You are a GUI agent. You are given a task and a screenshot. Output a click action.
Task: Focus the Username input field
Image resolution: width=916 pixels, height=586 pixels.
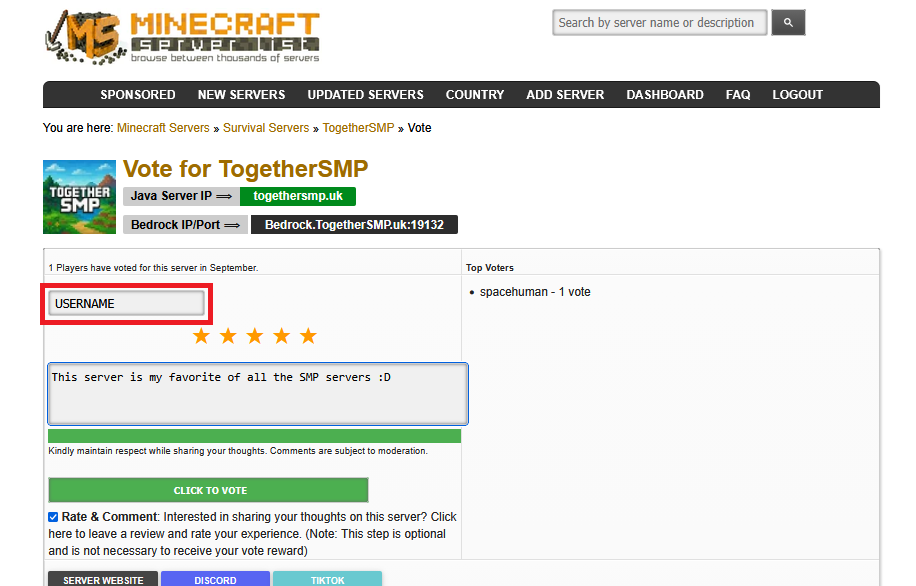pyautogui.click(x=126, y=304)
